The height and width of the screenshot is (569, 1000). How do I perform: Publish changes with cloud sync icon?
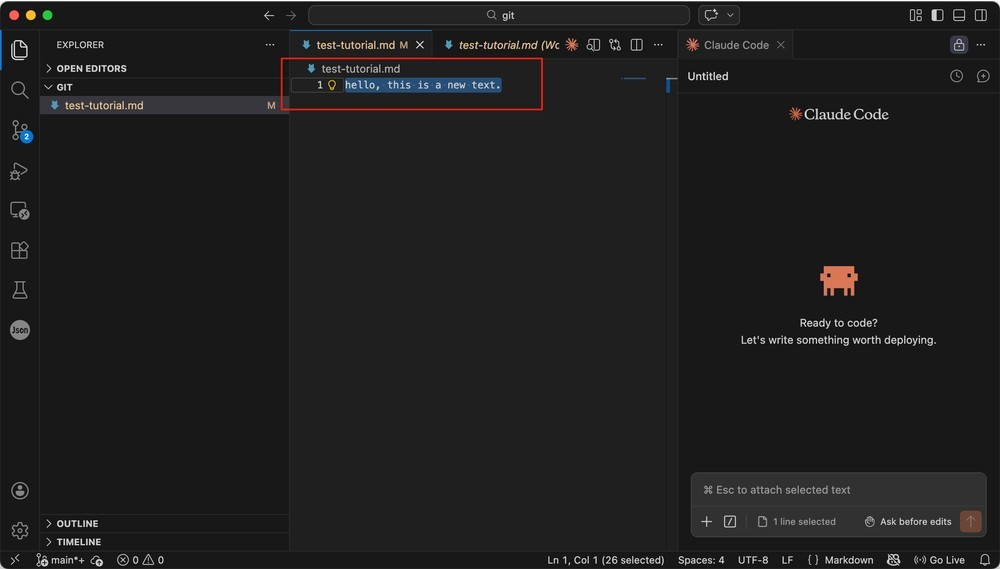tap(97, 560)
